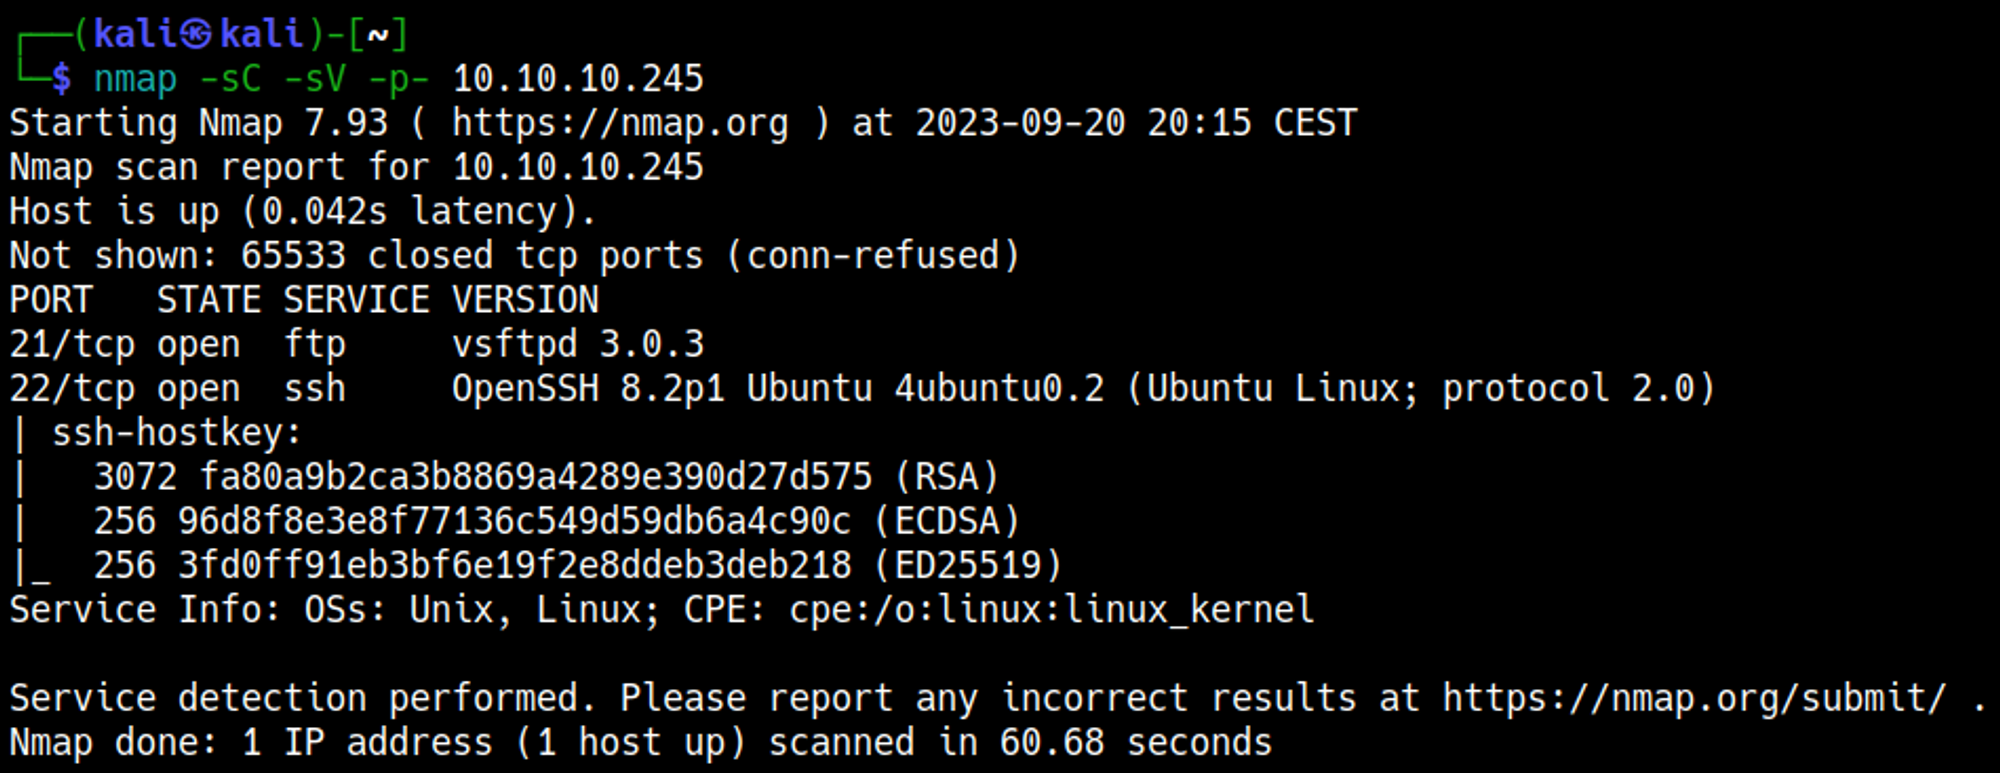
Task: Click the -sV flag in the command
Action: click(314, 79)
